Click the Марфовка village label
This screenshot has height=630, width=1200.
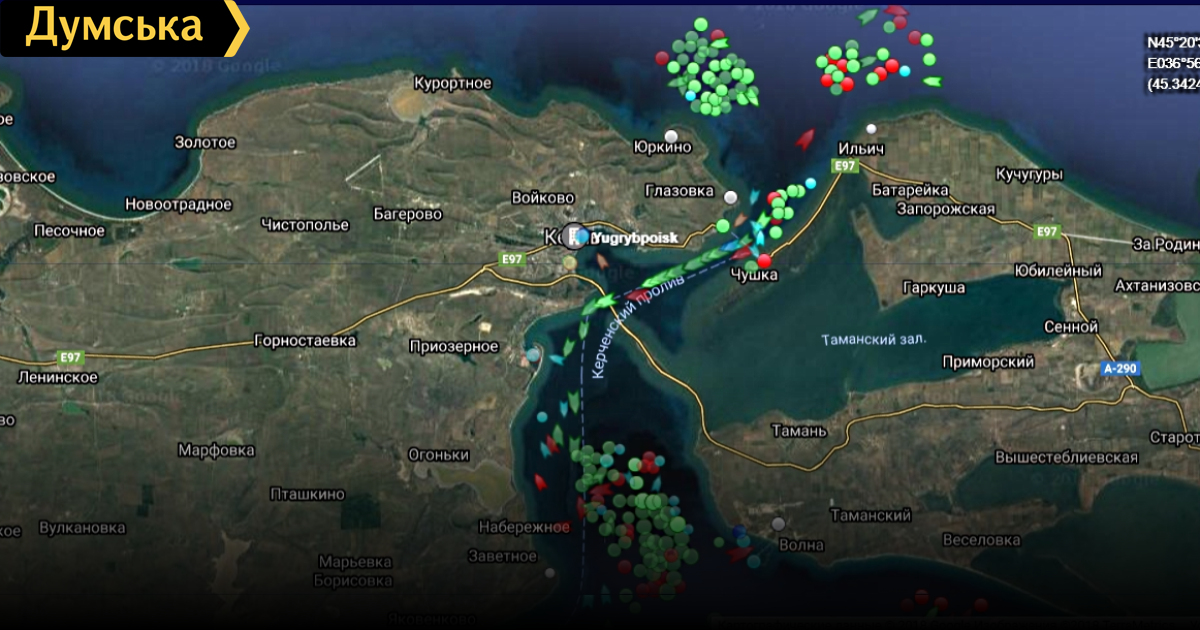point(216,450)
